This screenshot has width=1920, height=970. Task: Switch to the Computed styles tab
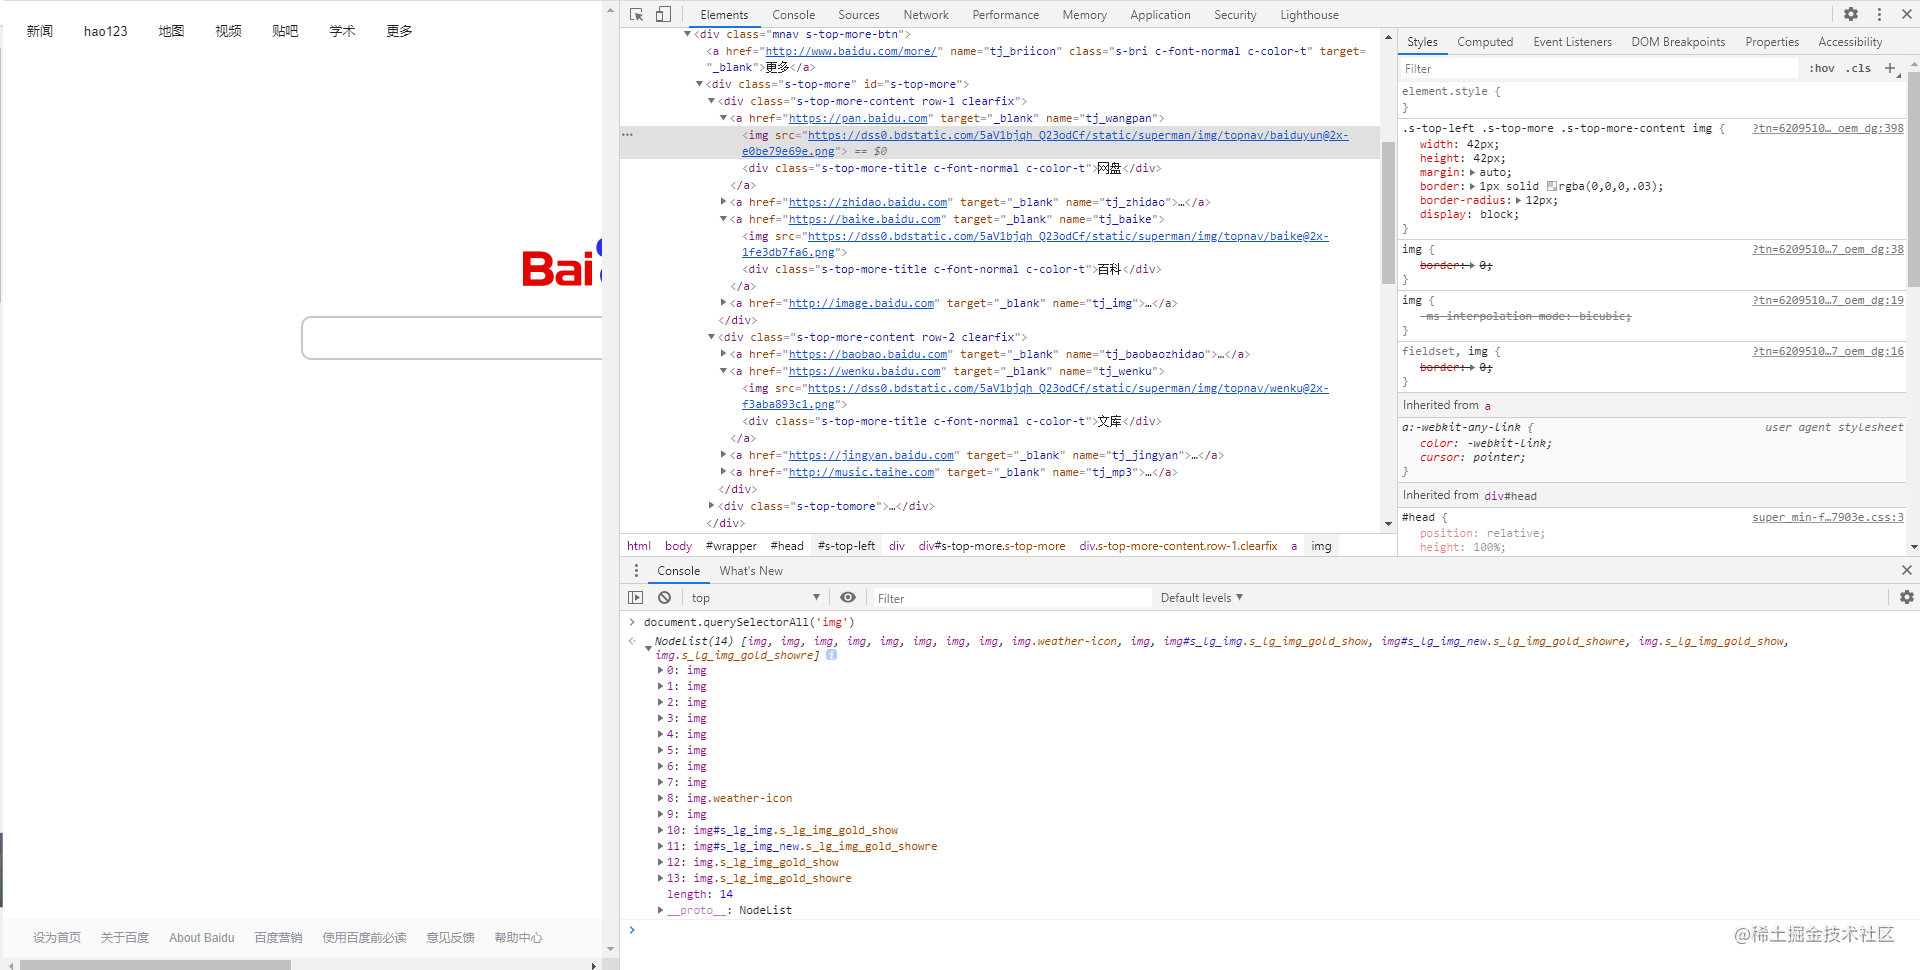(x=1485, y=41)
